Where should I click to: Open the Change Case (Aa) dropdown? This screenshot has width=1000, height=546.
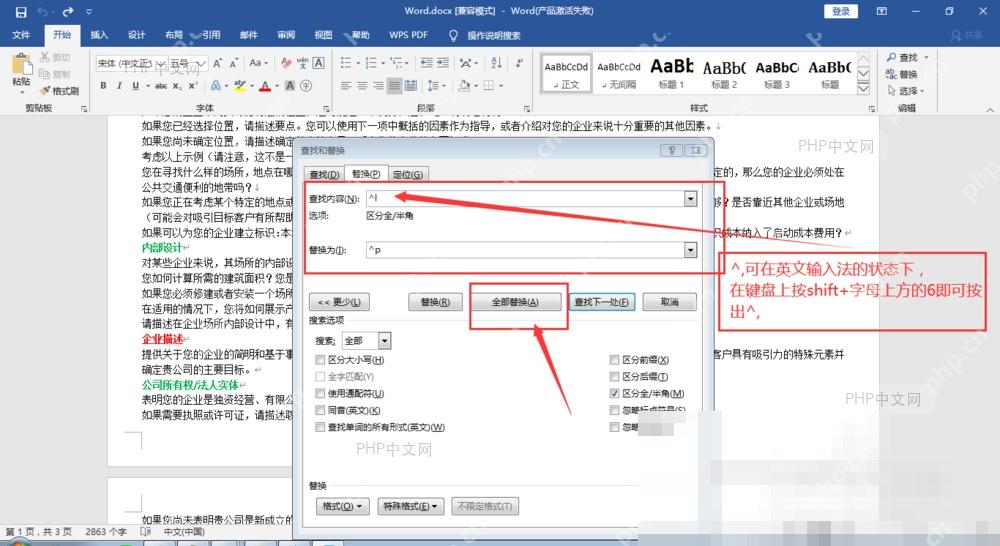(258, 63)
